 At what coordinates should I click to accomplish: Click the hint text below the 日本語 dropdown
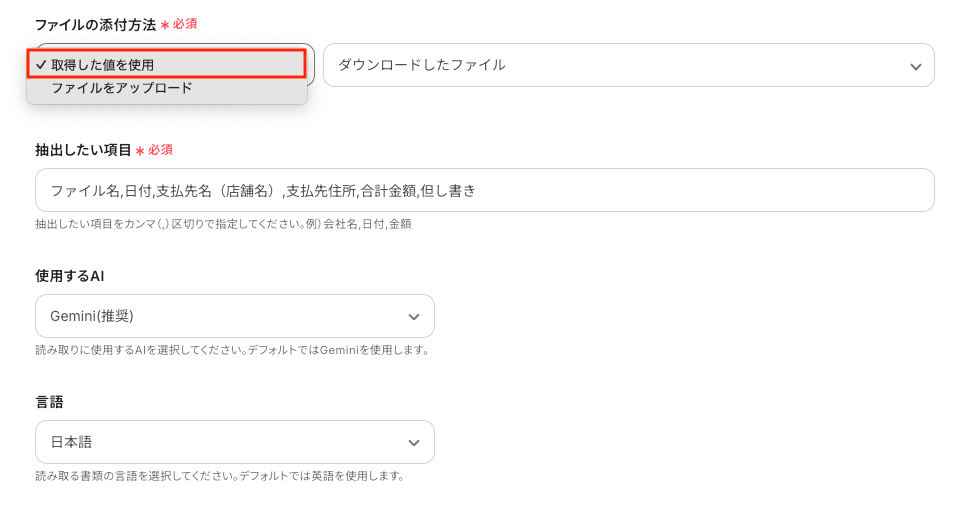pyautogui.click(x=219, y=476)
